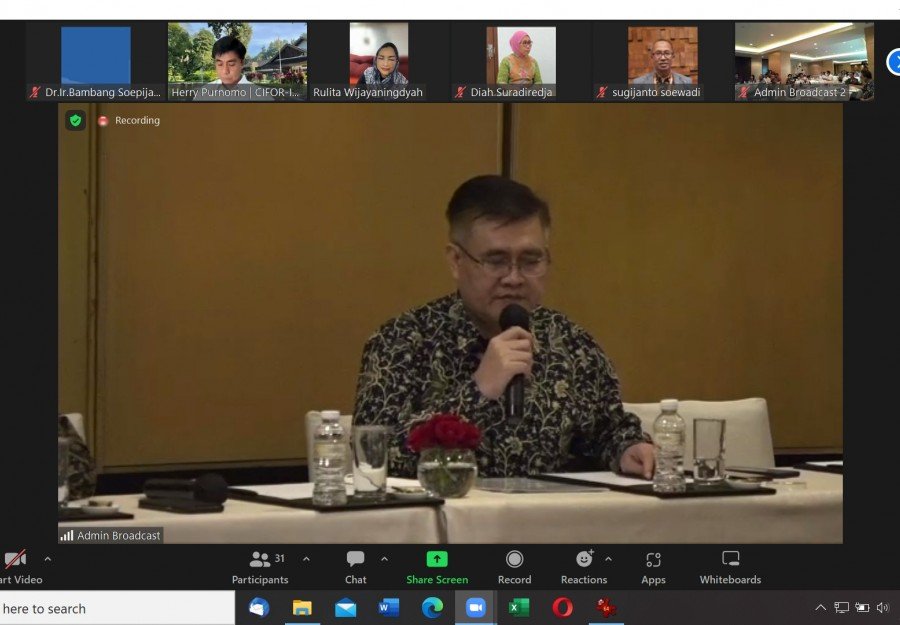This screenshot has height=625, width=900.
Task: Open Microsoft Excel from the taskbar
Action: pyautogui.click(x=519, y=608)
